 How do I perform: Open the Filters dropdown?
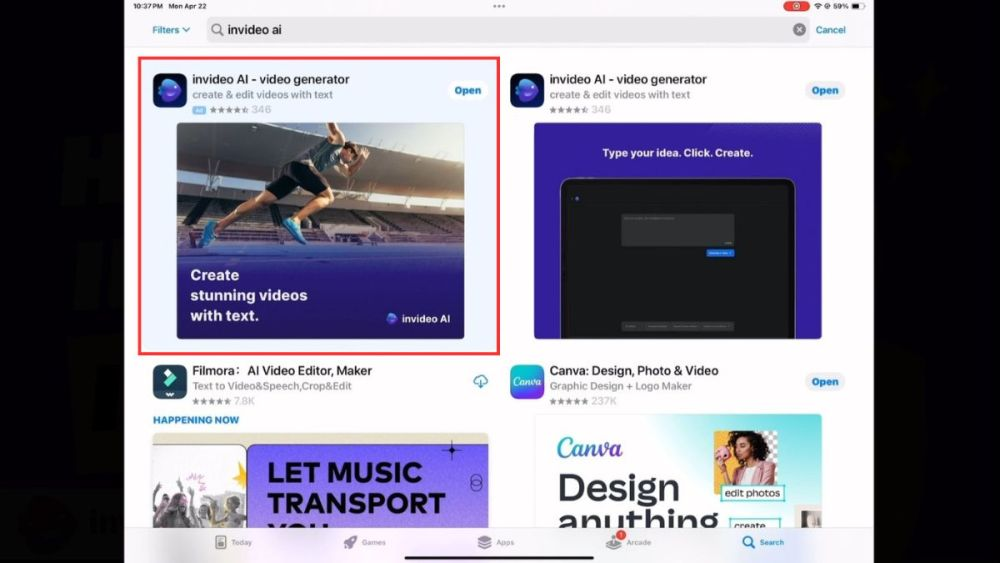click(x=171, y=30)
